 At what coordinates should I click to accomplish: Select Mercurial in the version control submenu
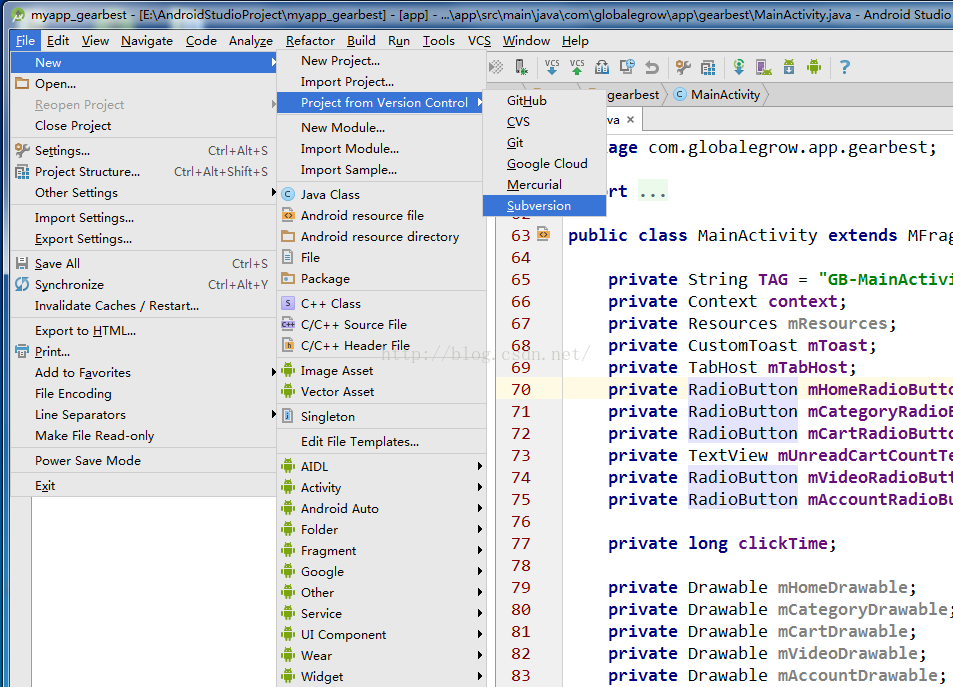(545, 184)
